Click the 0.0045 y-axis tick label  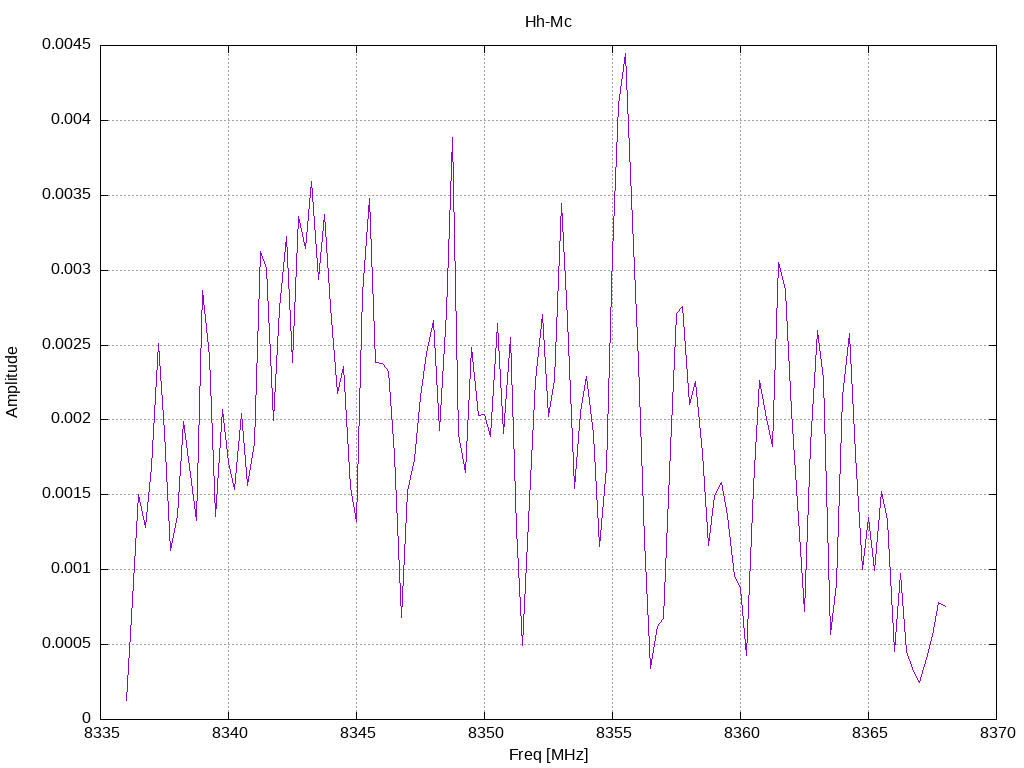pyautogui.click(x=67, y=44)
